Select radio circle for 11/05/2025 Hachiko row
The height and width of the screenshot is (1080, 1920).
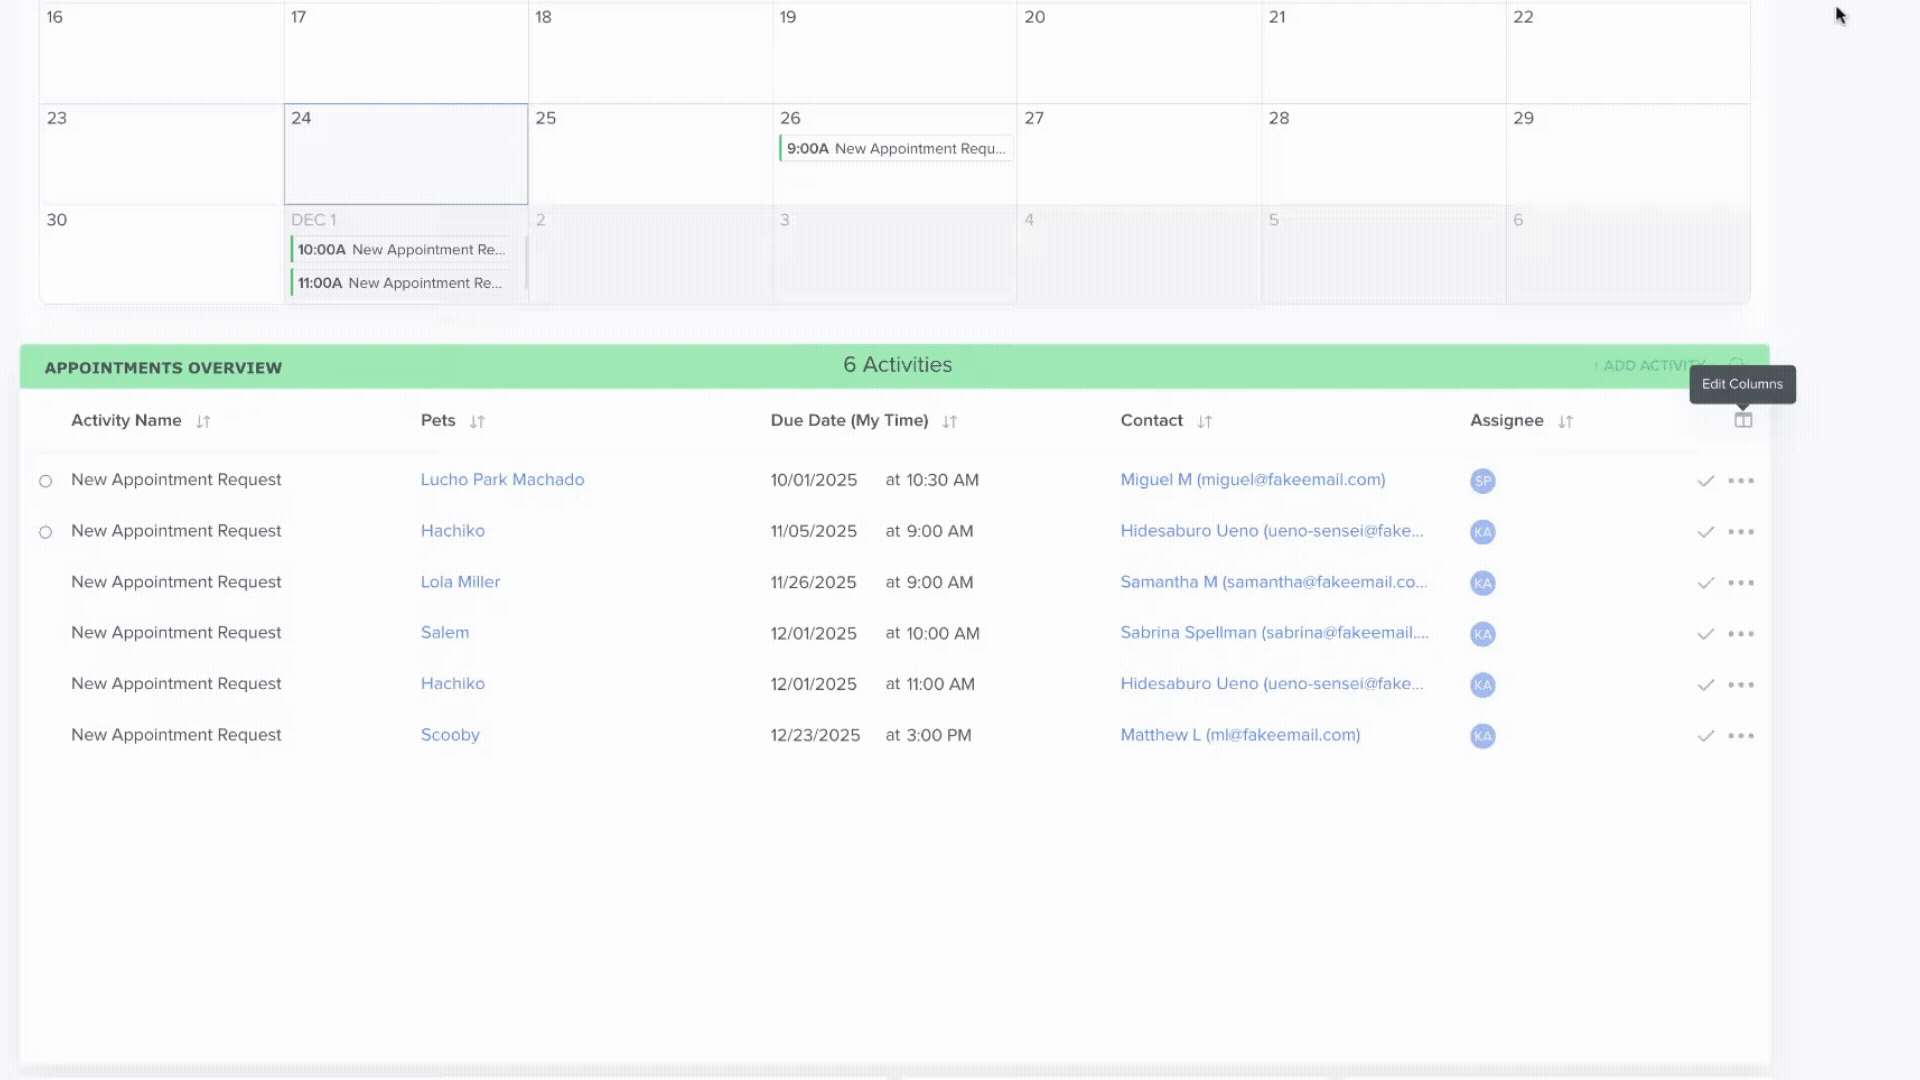coord(46,532)
